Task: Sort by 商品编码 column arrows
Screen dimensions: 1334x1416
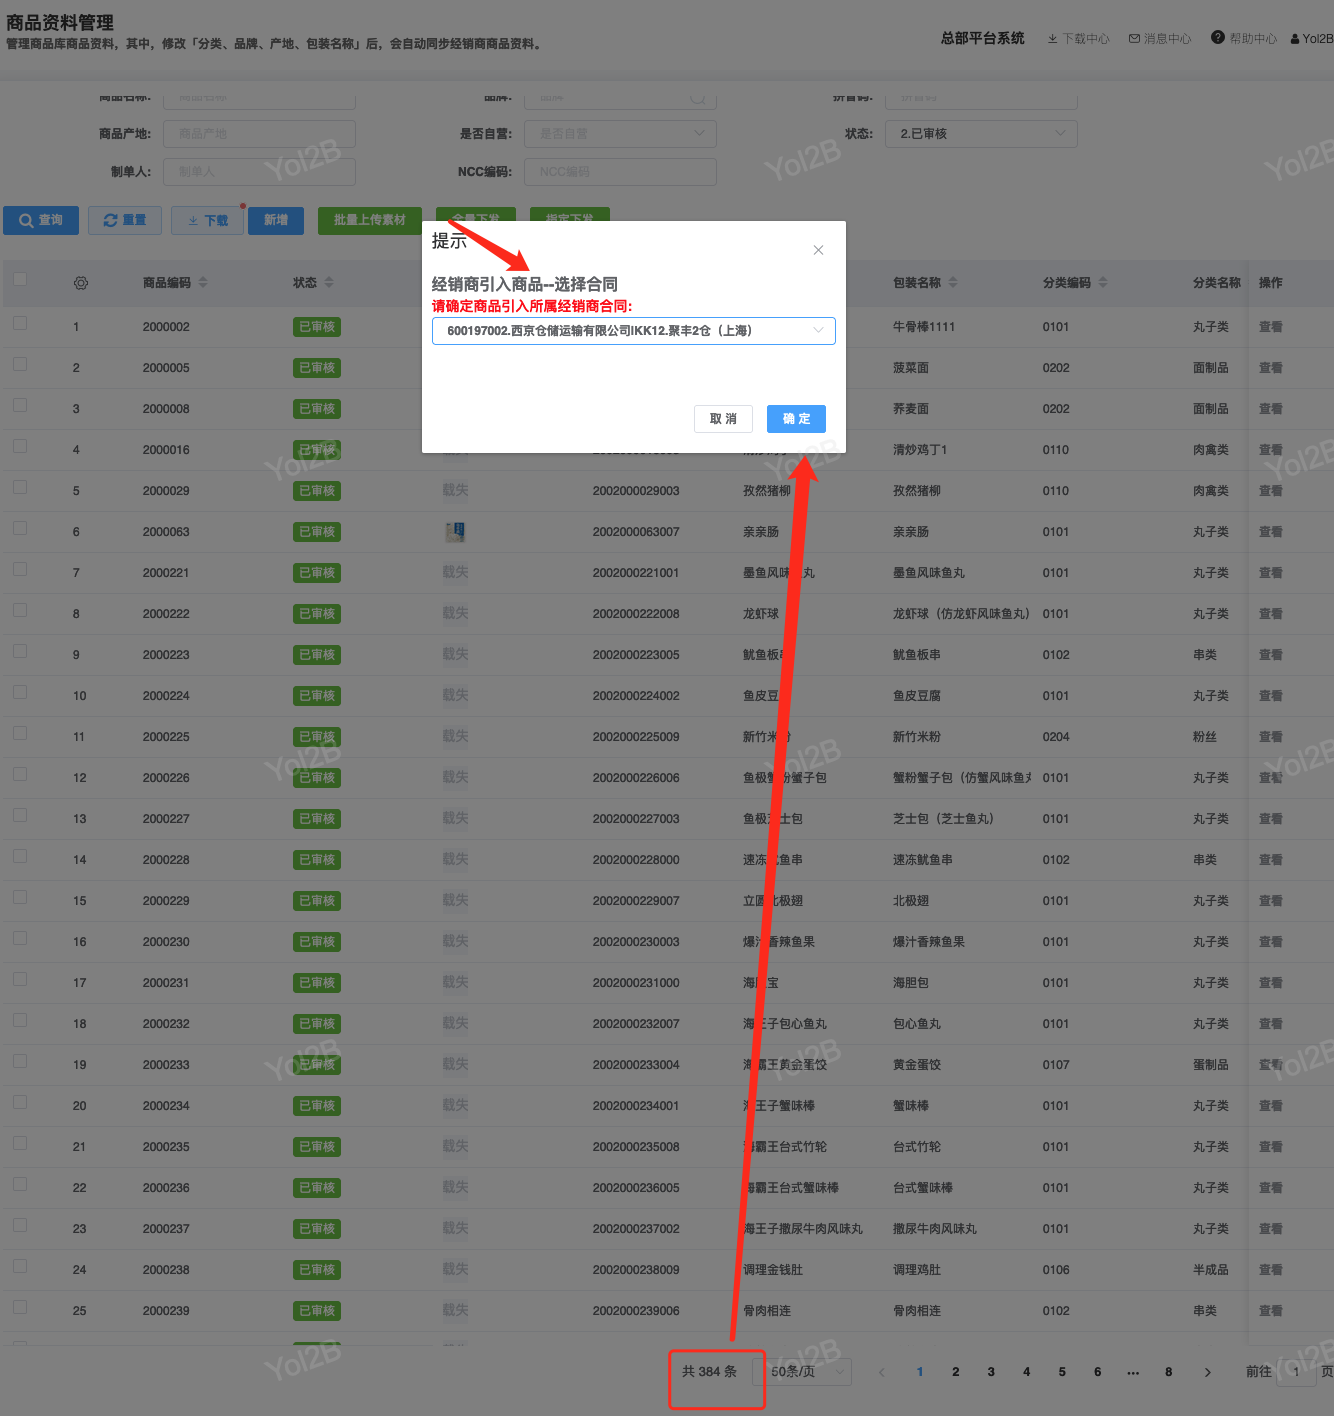Action: coord(203,283)
